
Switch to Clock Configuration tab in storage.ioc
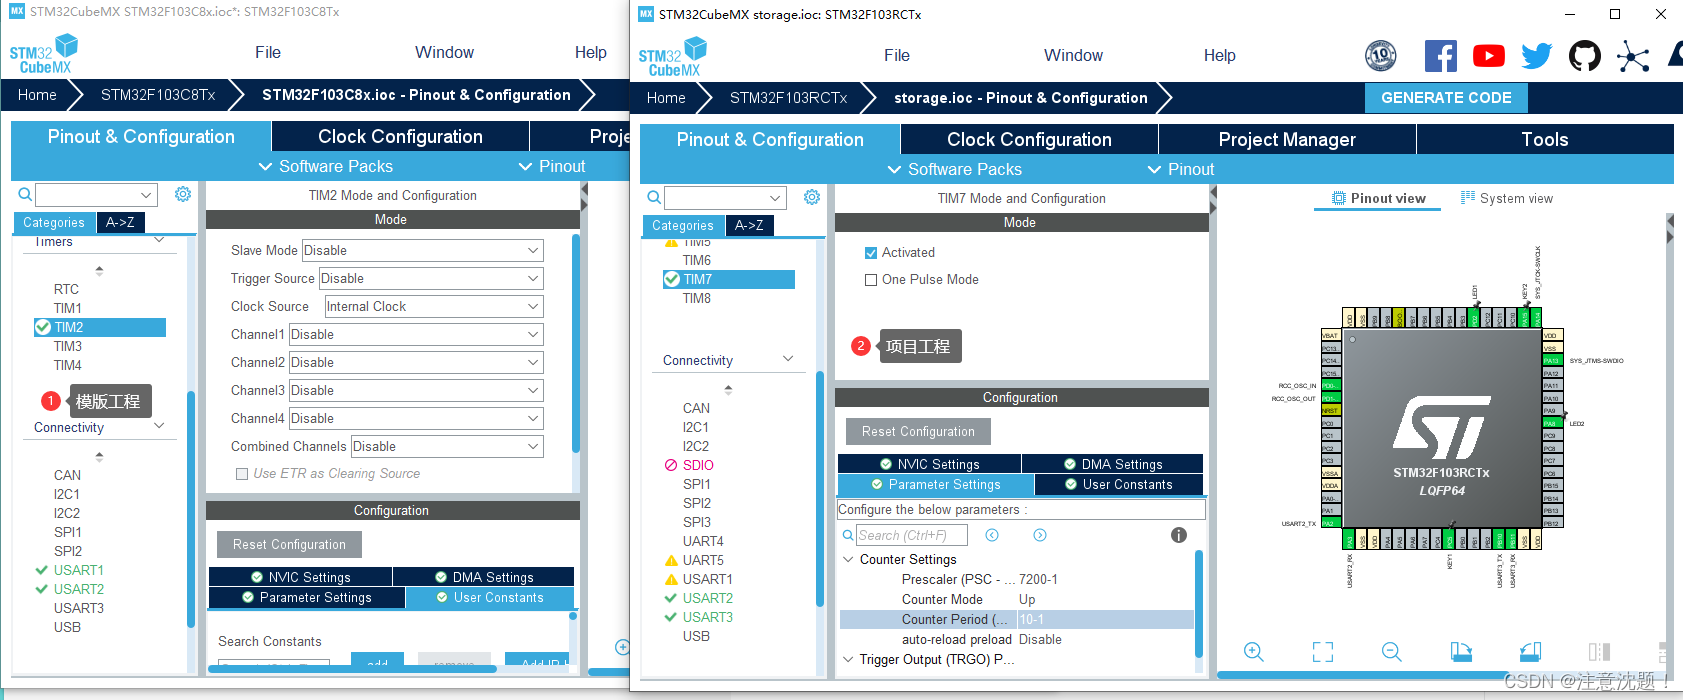(1029, 140)
